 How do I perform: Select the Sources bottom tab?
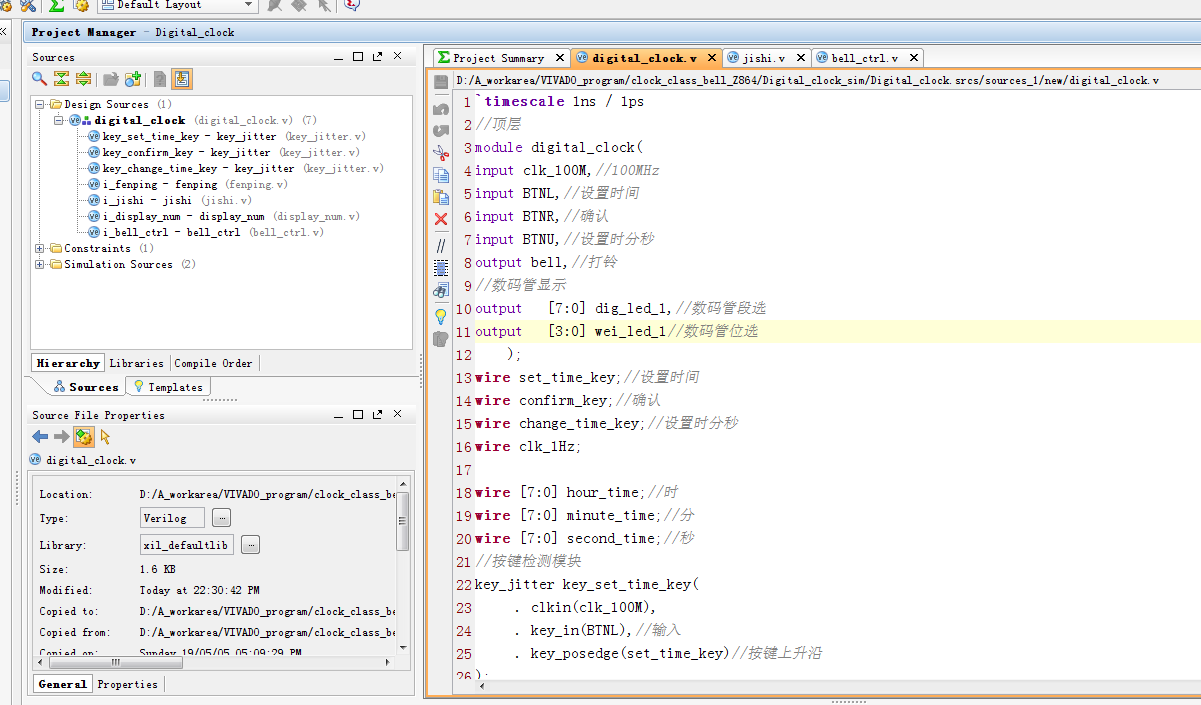click(x=86, y=387)
